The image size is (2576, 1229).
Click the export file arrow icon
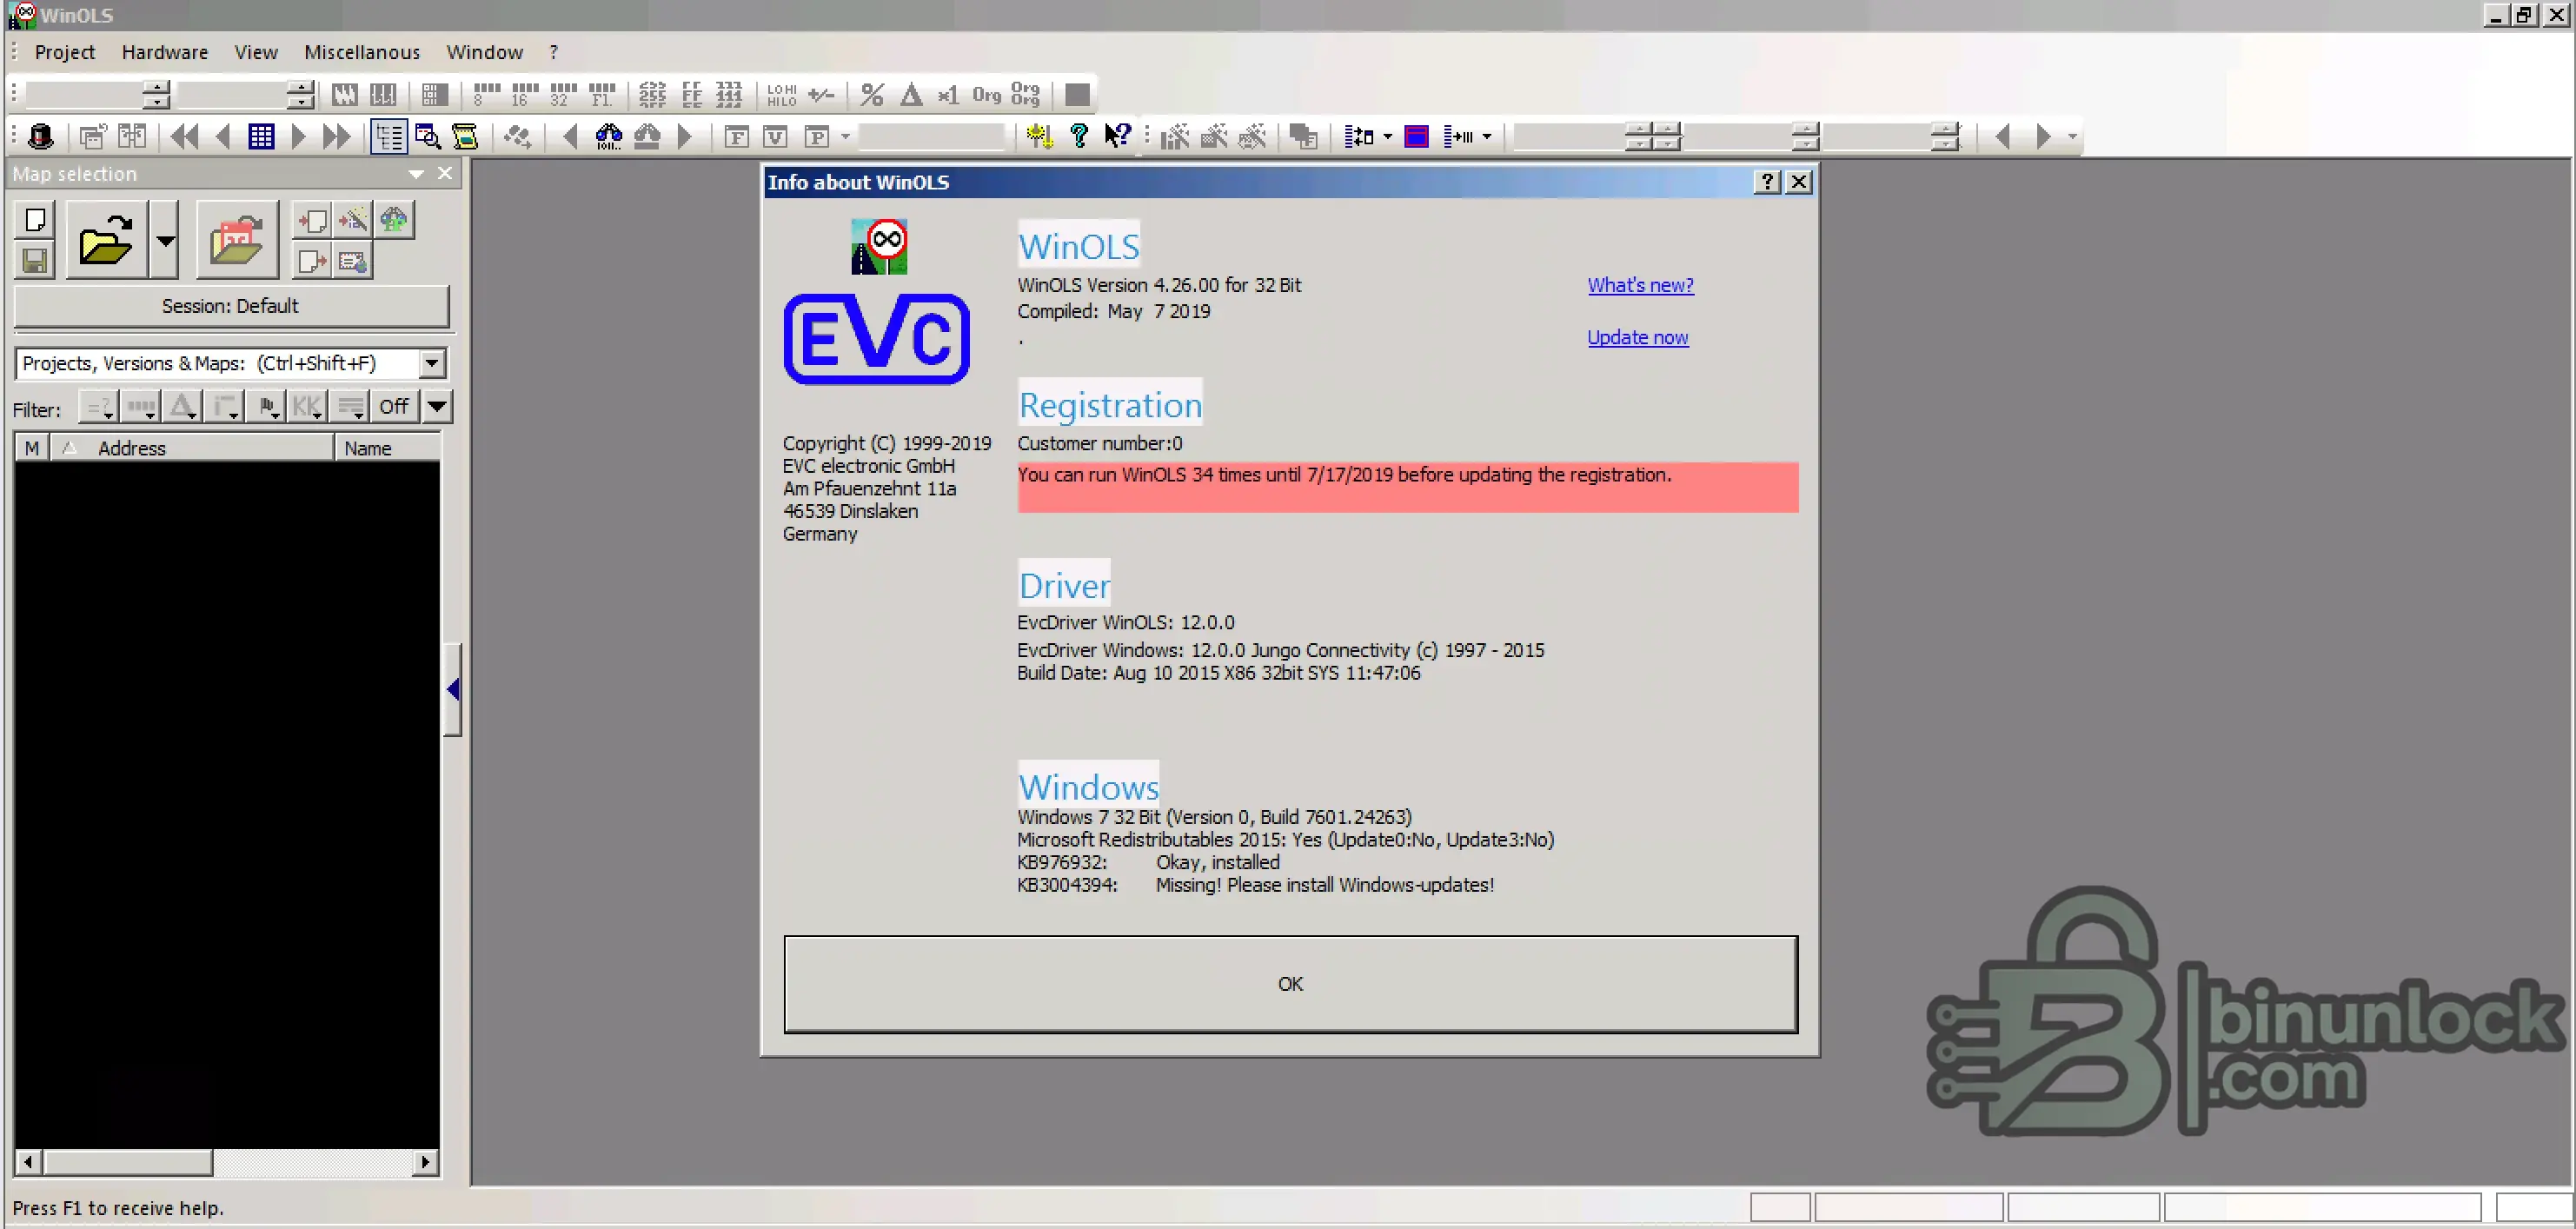pyautogui.click(x=312, y=261)
